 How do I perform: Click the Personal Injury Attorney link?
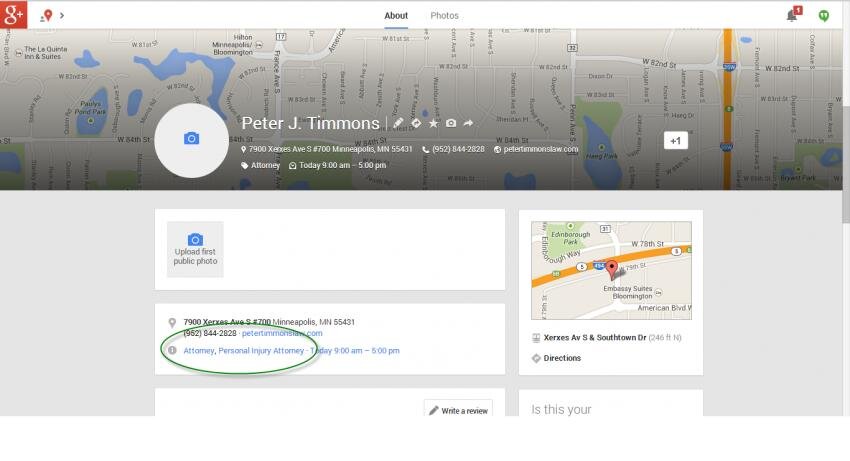coord(261,351)
